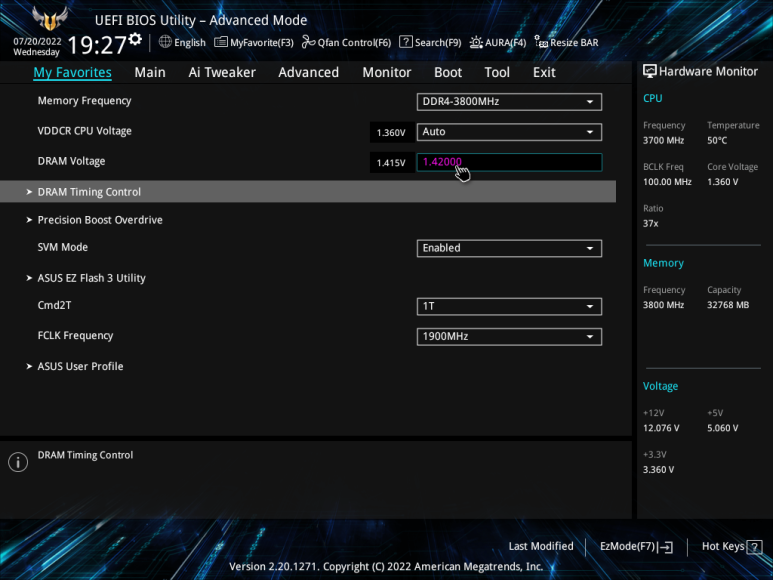773x580 pixels.
Task: Click memory frequency 3800 MHz value
Action: click(663, 305)
